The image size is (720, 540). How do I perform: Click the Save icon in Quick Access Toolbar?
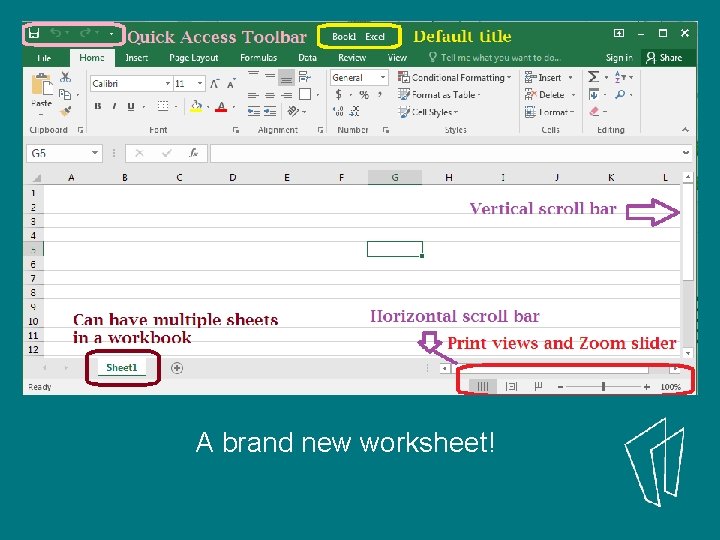point(34,34)
